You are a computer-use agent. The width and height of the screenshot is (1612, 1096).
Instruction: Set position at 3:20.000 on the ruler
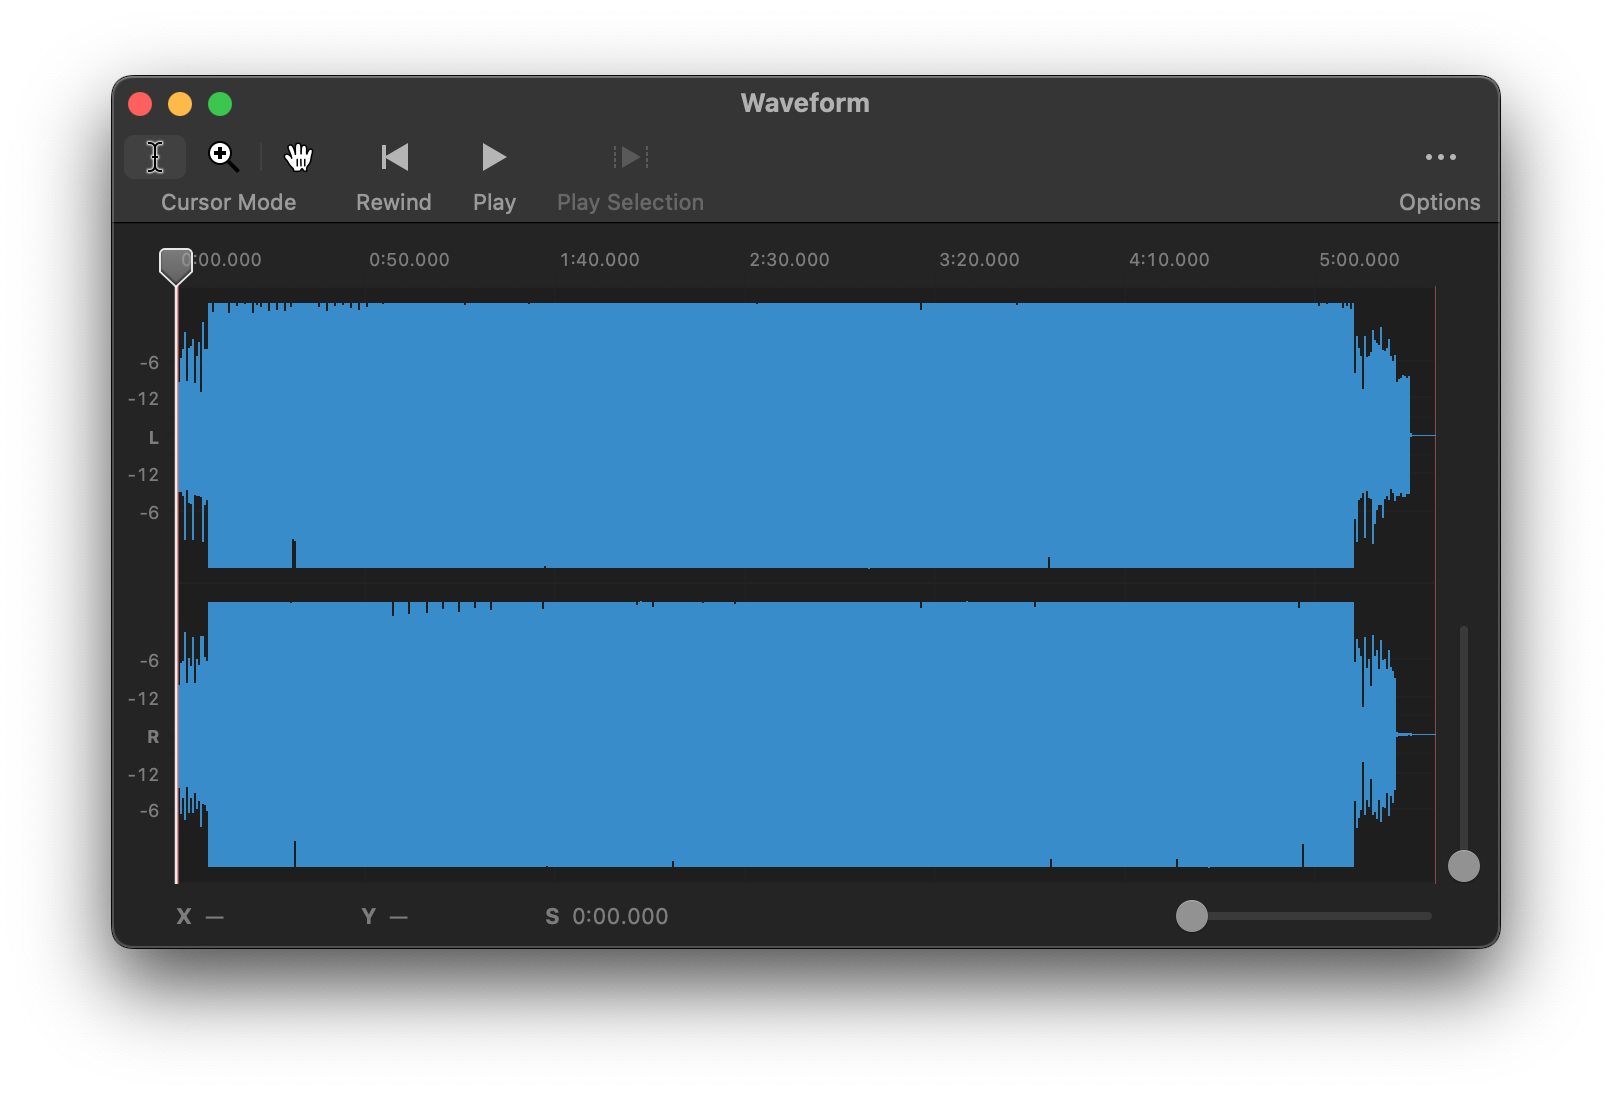[x=979, y=260]
